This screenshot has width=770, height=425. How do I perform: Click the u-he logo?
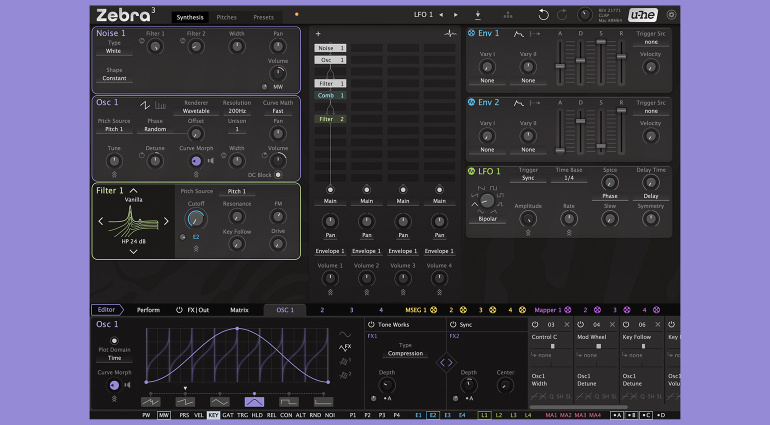tap(640, 15)
